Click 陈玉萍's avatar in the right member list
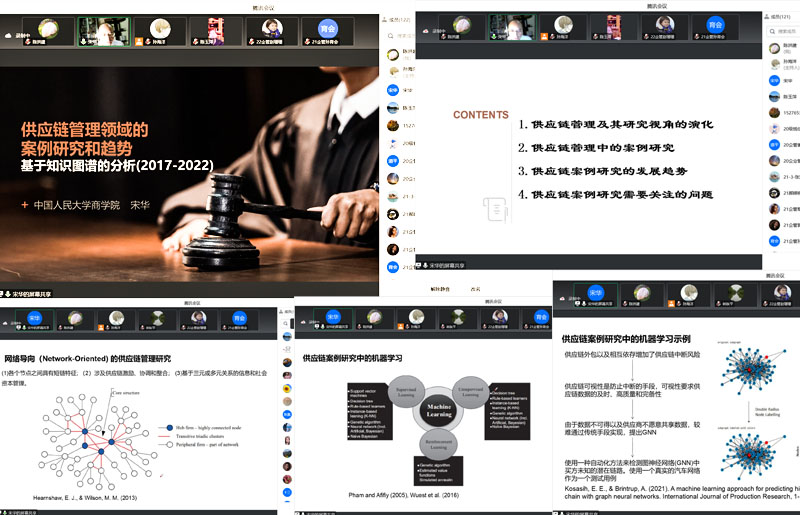800x515 pixels. point(775,96)
